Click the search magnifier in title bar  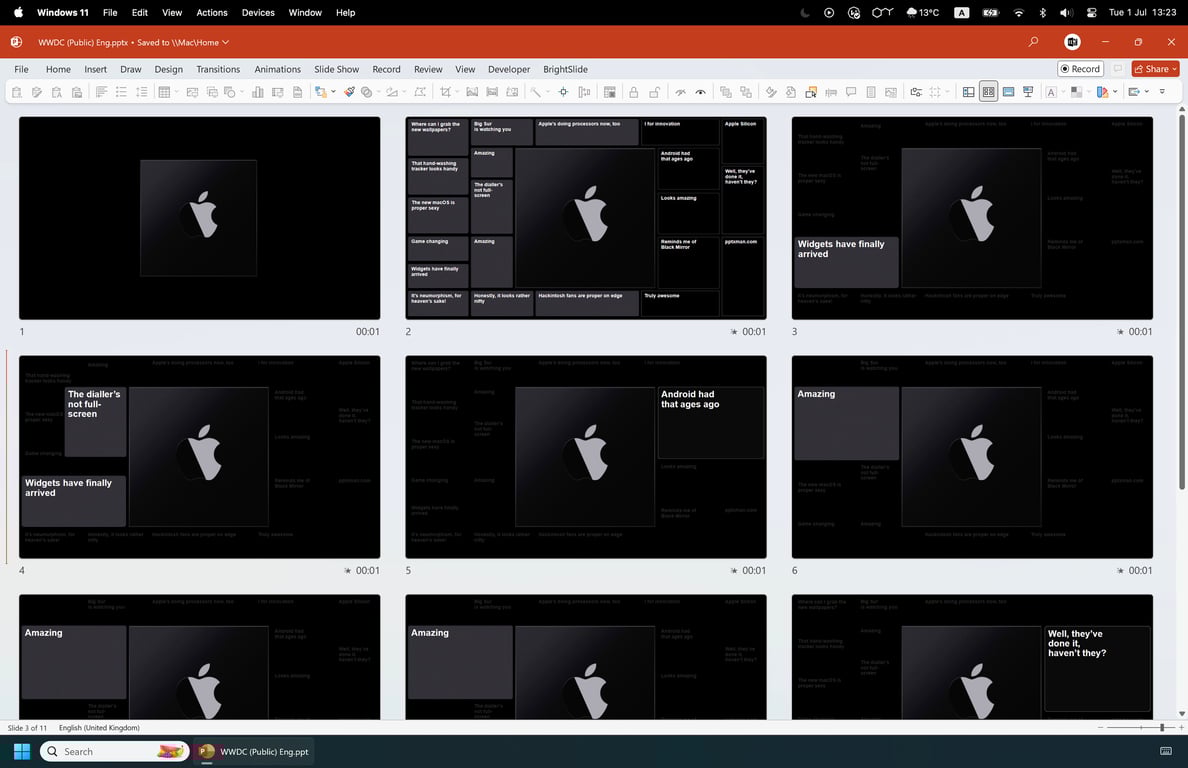(1033, 42)
